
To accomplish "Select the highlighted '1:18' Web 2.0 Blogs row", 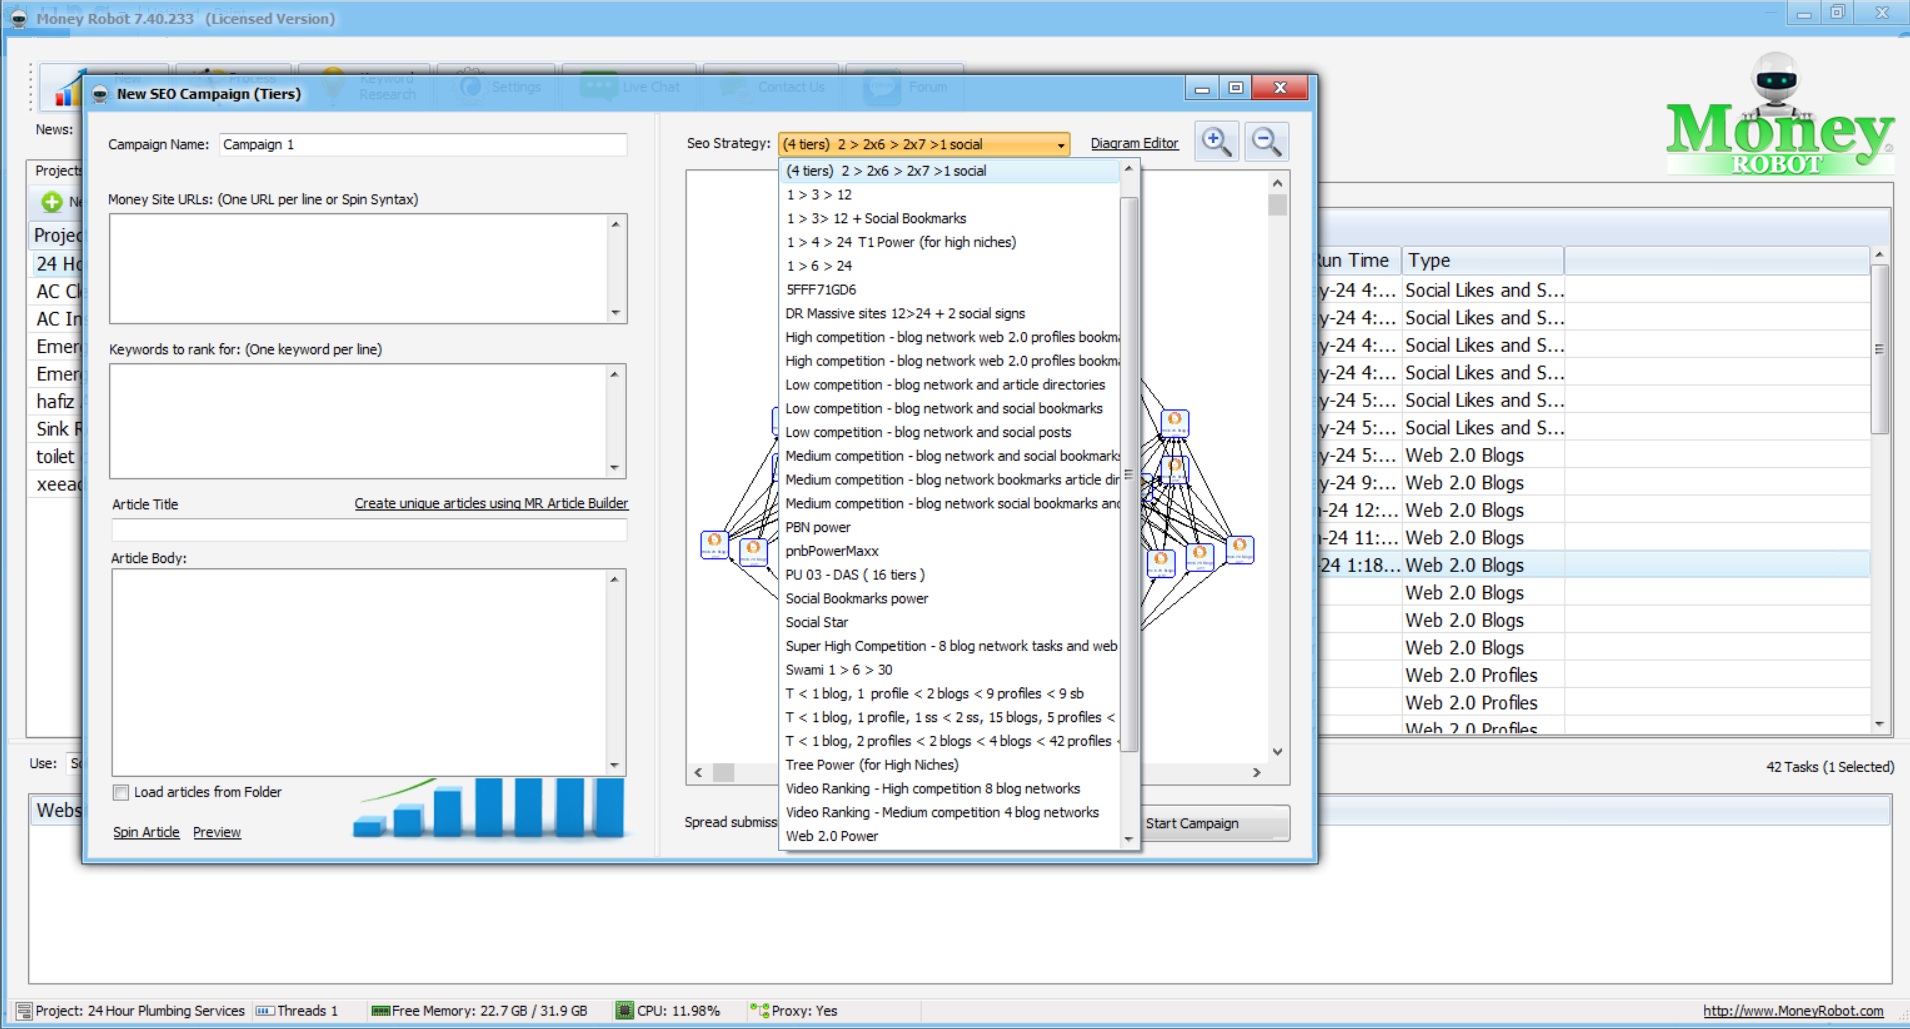I will click(x=1594, y=565).
